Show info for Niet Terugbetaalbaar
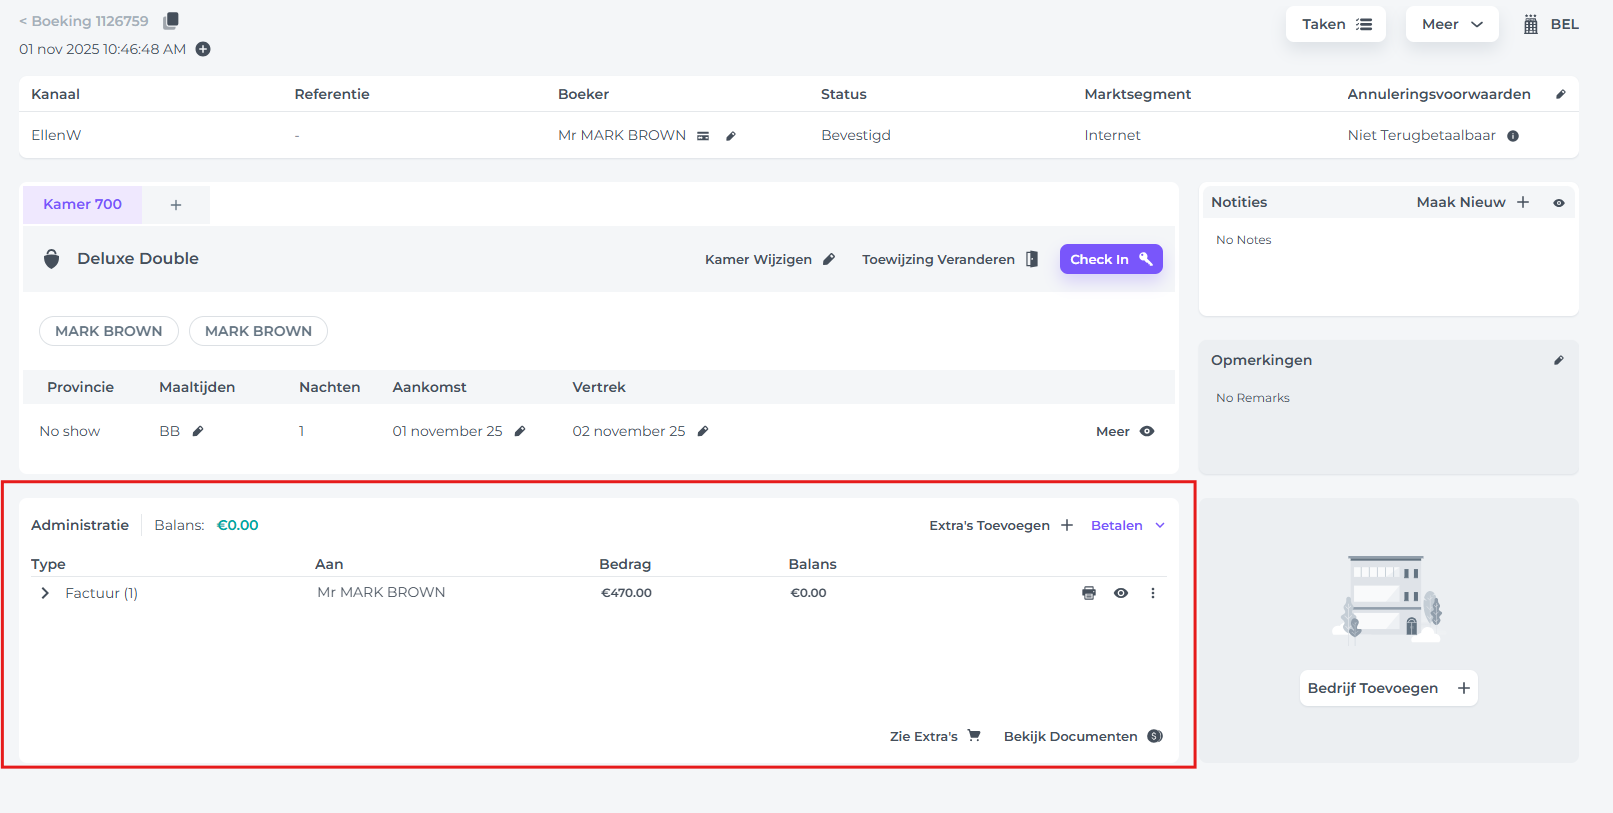Image resolution: width=1613 pixels, height=813 pixels. click(1513, 136)
